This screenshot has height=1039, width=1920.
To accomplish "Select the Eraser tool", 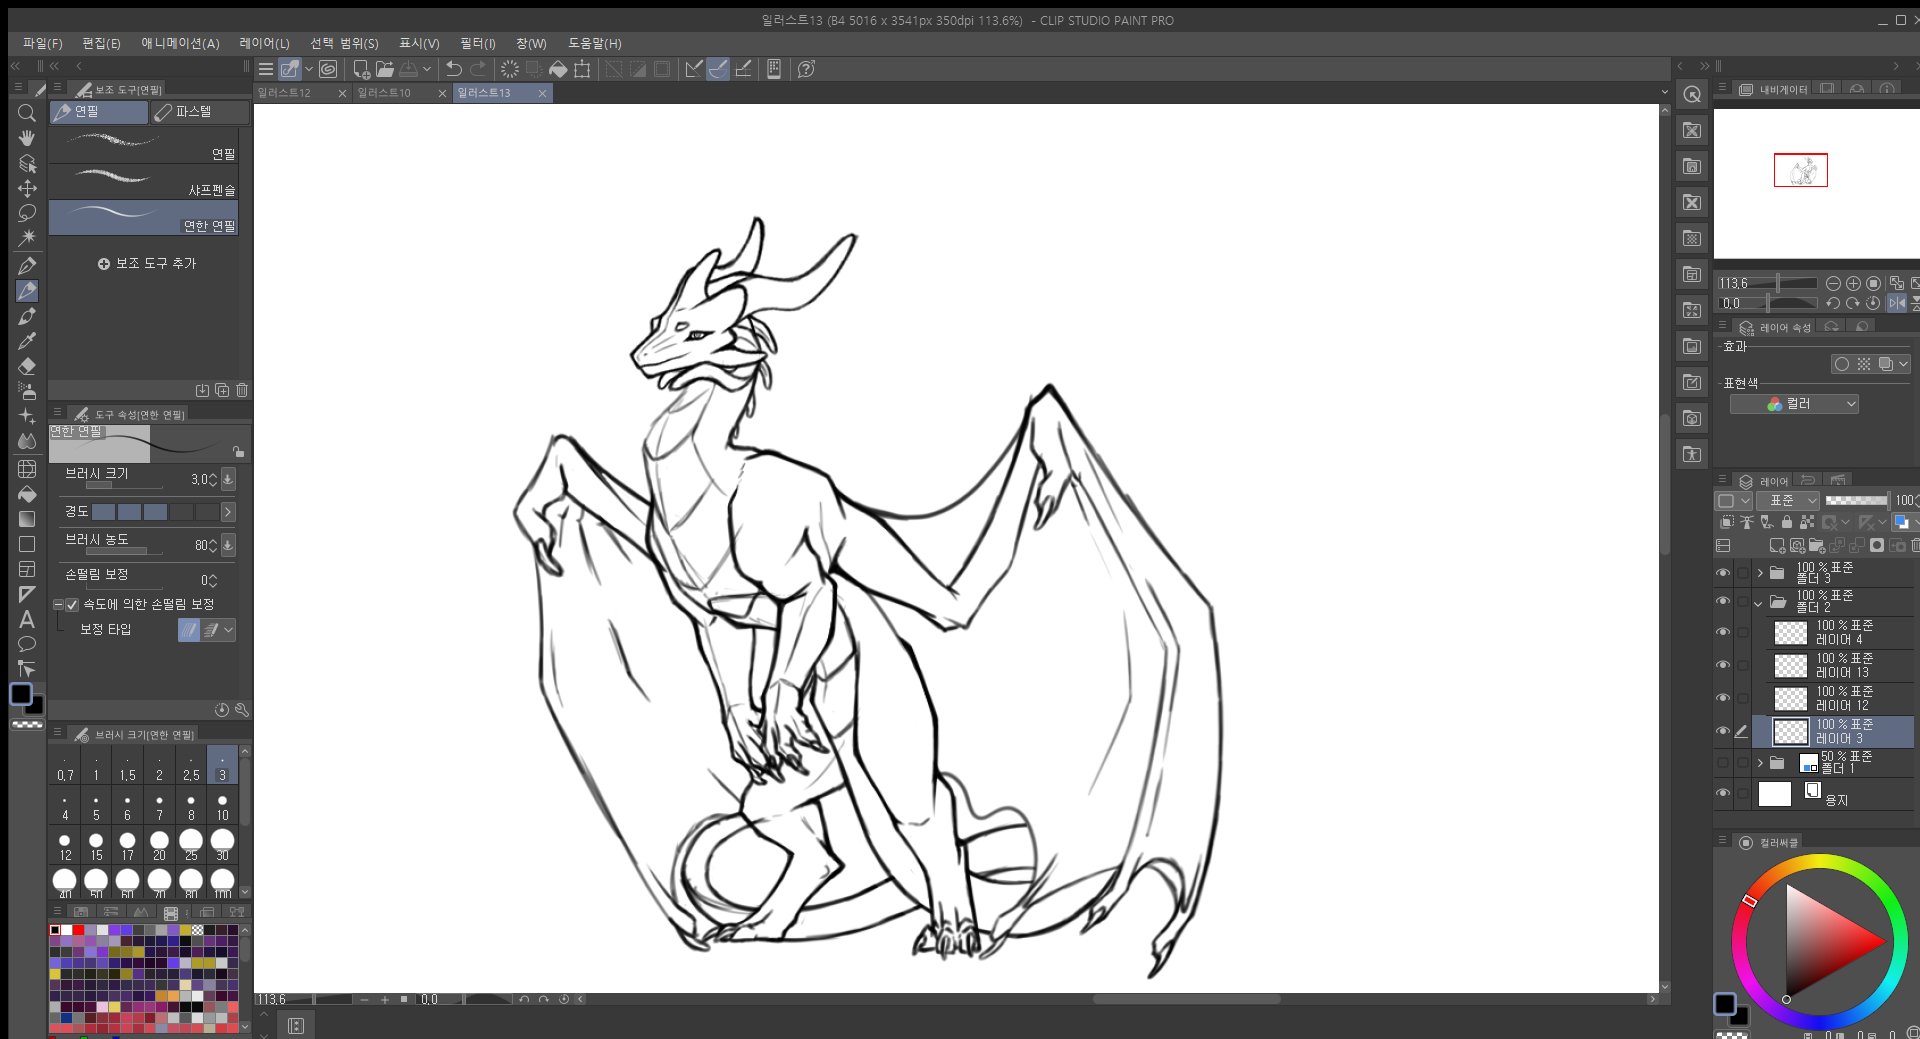I will pos(27,366).
